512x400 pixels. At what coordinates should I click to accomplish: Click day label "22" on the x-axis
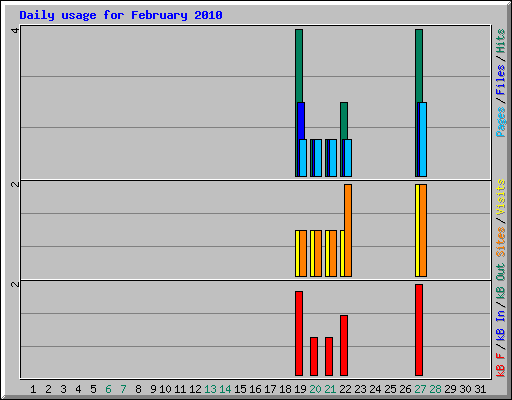(x=345, y=389)
